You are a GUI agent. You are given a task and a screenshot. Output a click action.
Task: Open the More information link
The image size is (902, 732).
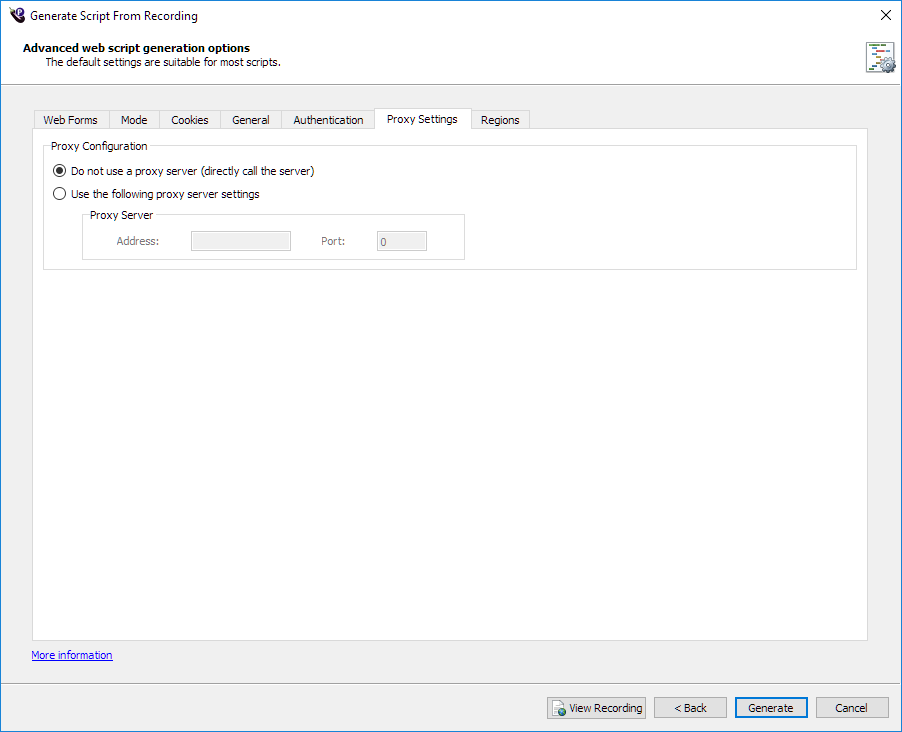[x=72, y=655]
